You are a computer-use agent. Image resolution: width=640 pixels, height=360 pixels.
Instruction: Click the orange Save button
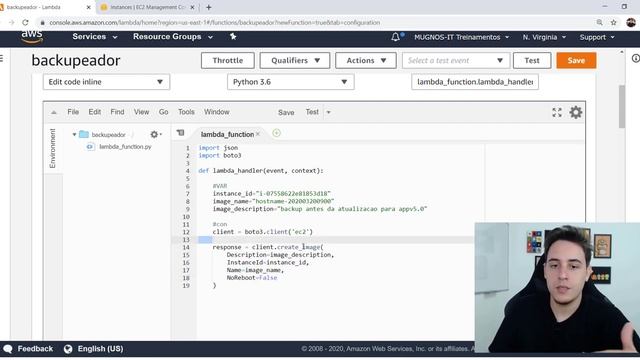[x=576, y=60]
